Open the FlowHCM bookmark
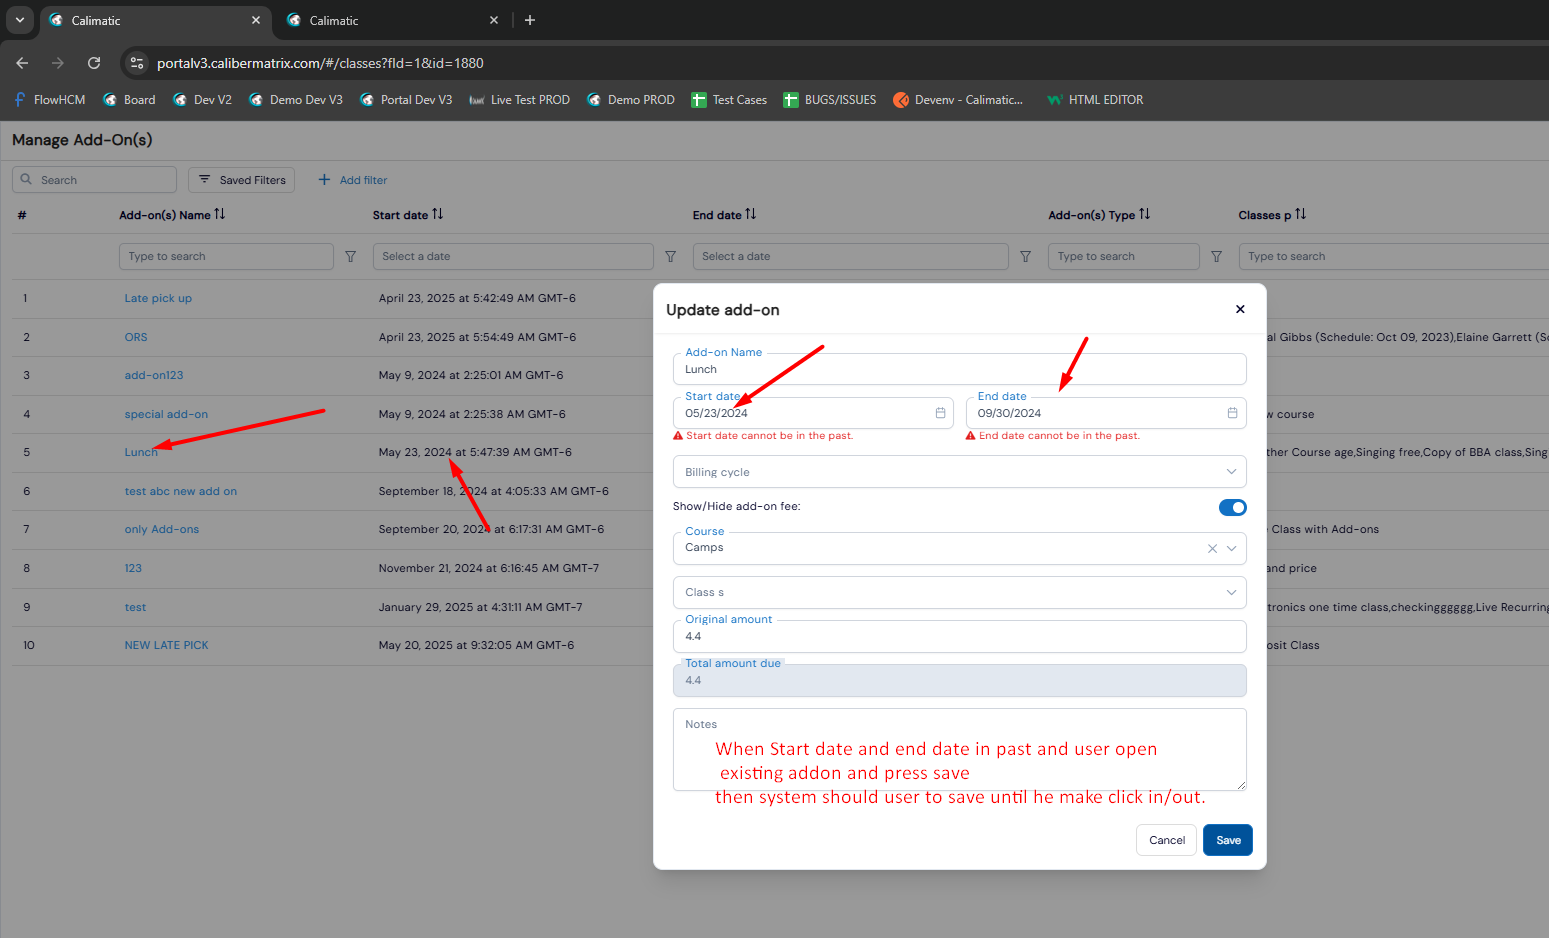Screen dimensions: 1549x938 [x=50, y=100]
